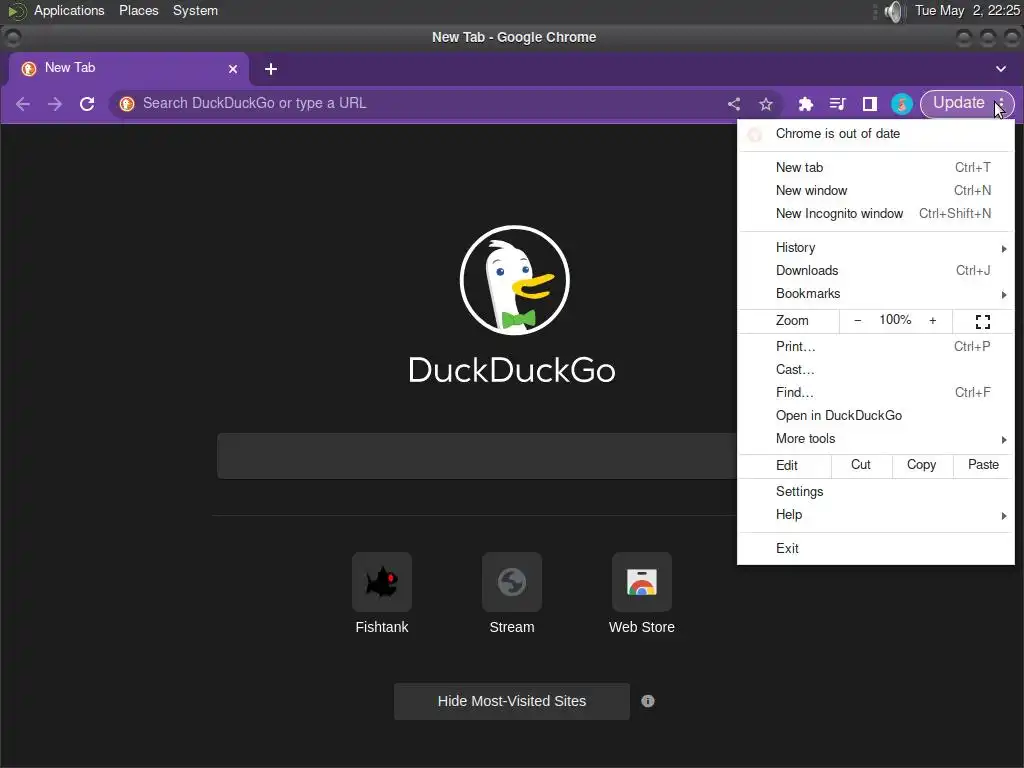Bookmark this tab with the star icon

766,104
